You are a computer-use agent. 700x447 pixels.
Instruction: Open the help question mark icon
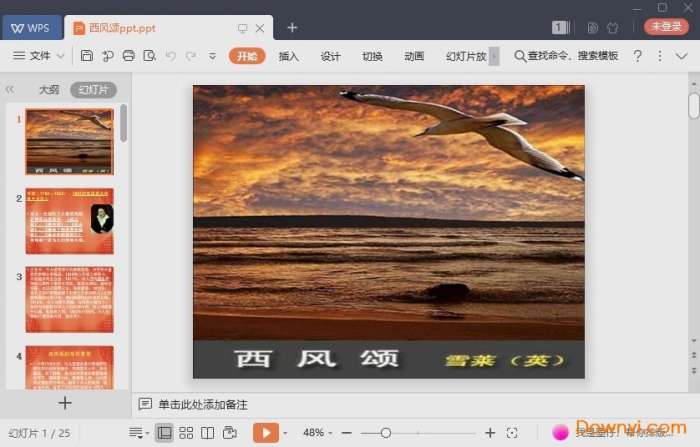[x=638, y=56]
